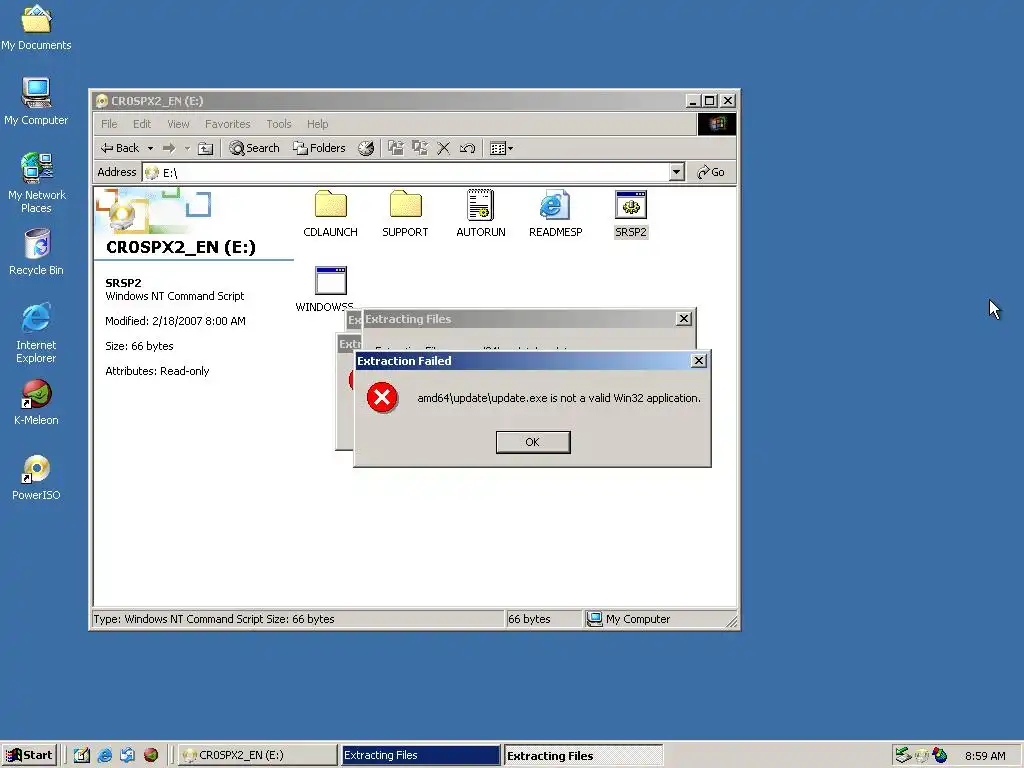Minimize the CR0SPX2_EN Explorer window

(694, 101)
